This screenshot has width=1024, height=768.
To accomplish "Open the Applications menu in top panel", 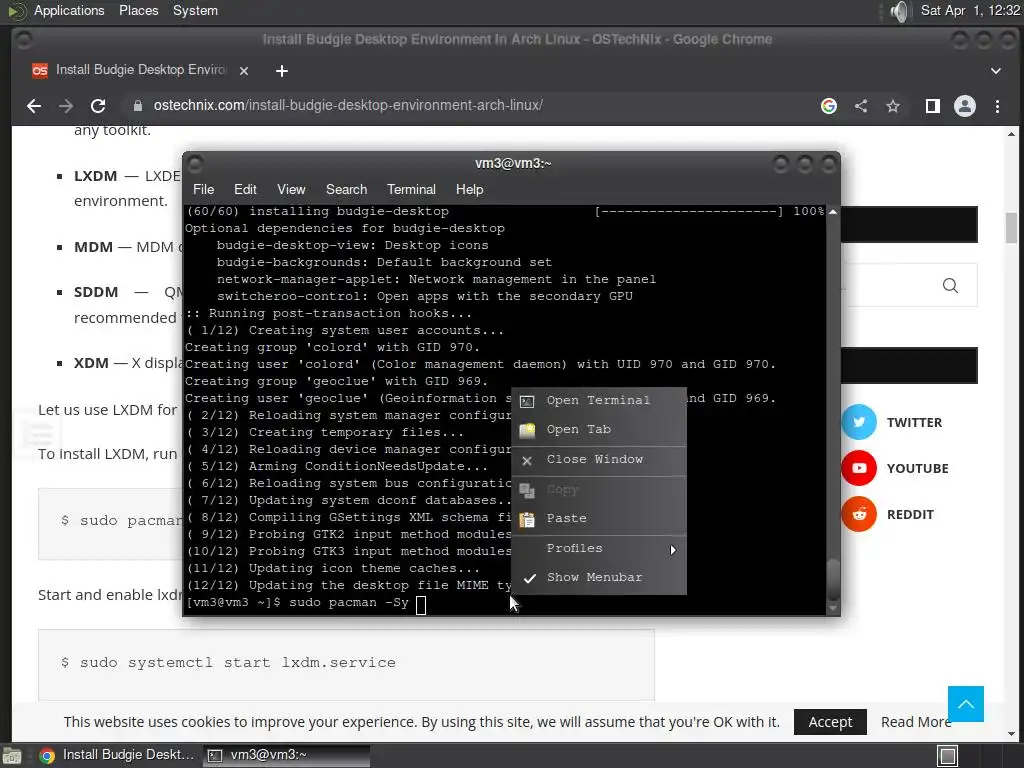I will point(69,11).
